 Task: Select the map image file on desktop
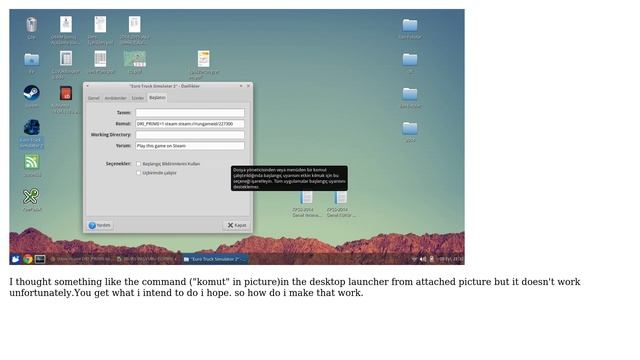(135, 59)
